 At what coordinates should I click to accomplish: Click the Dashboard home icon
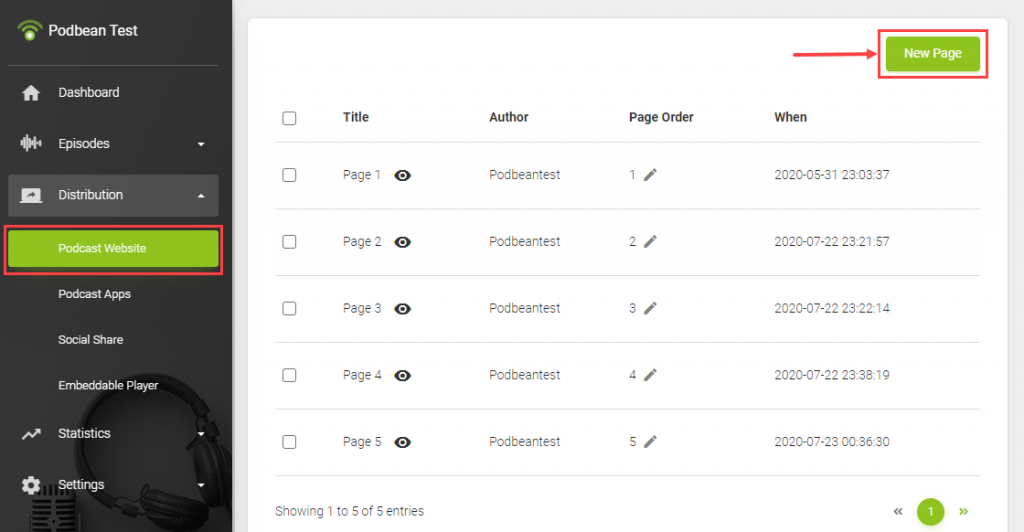coord(31,93)
